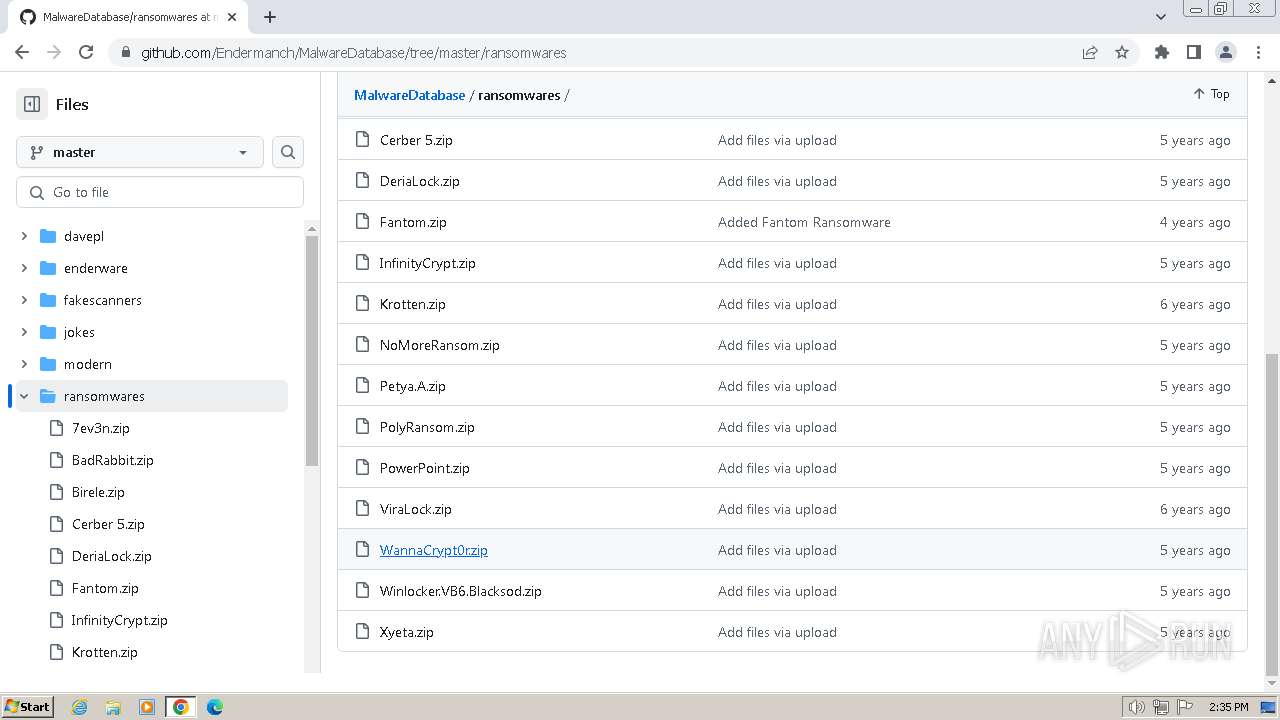Open Windows Explorer from taskbar
The height and width of the screenshot is (720, 1280).
tap(113, 707)
